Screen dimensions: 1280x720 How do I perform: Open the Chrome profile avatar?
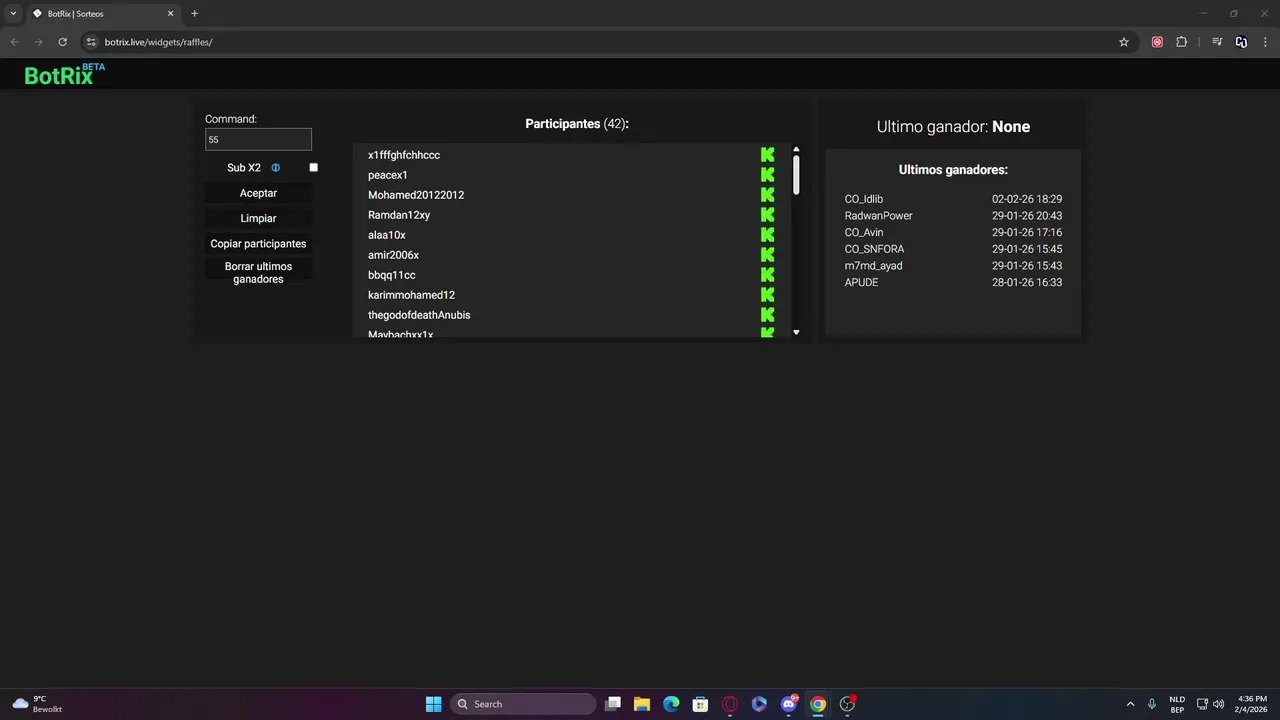(1241, 42)
